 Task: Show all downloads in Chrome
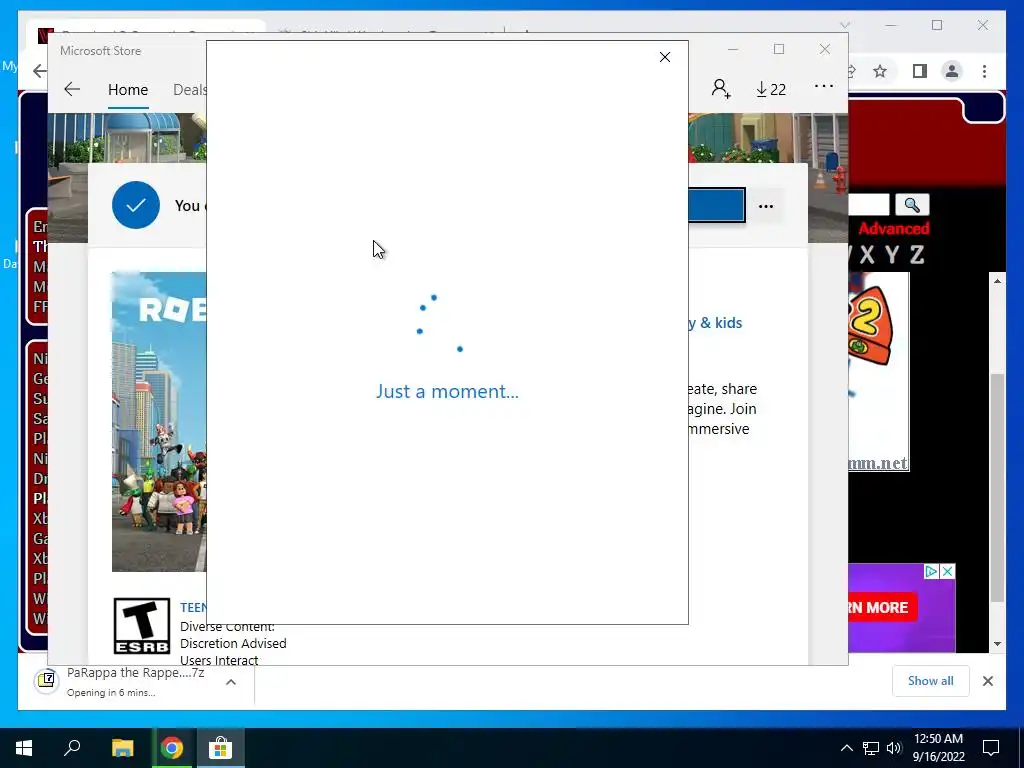(930, 681)
